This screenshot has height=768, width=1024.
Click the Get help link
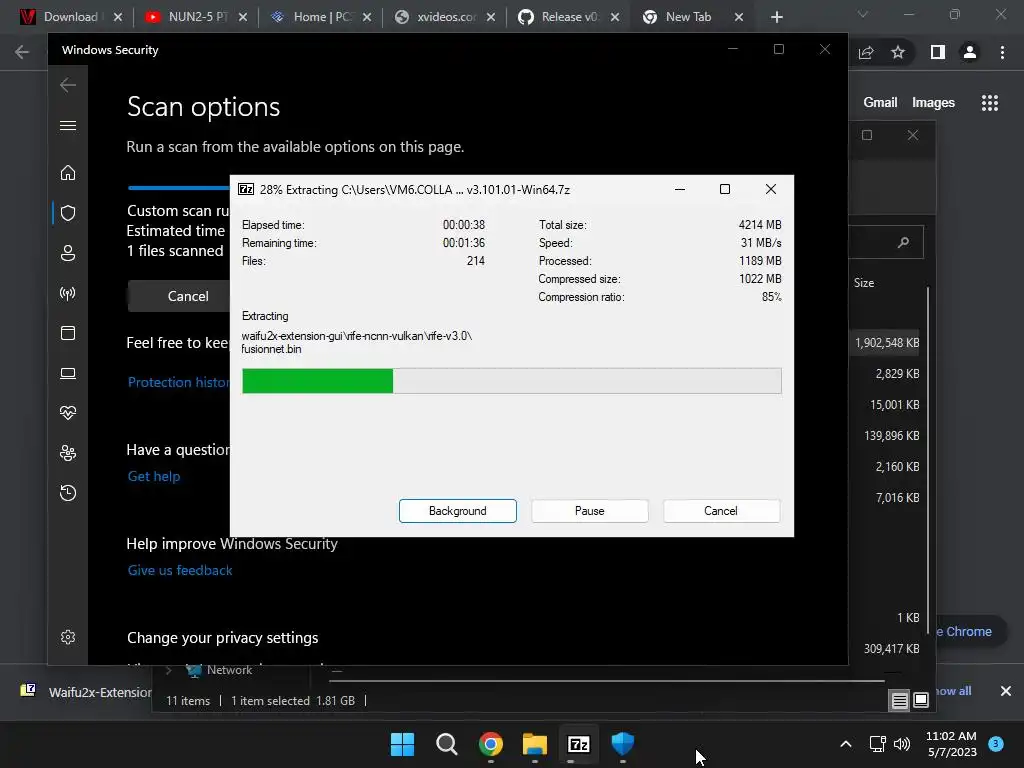[154, 476]
